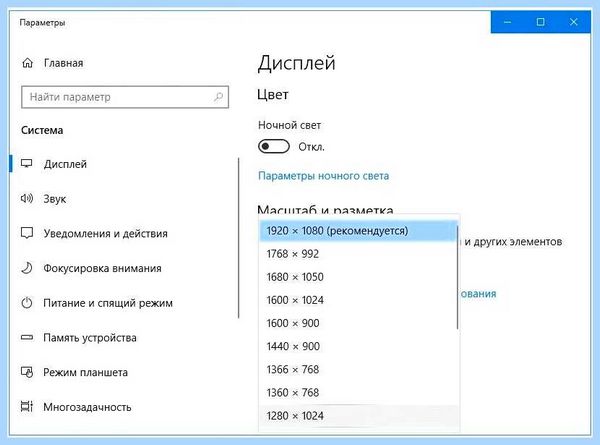
Task: Click the sidebar vertical scrollbar
Action: coord(238,238)
